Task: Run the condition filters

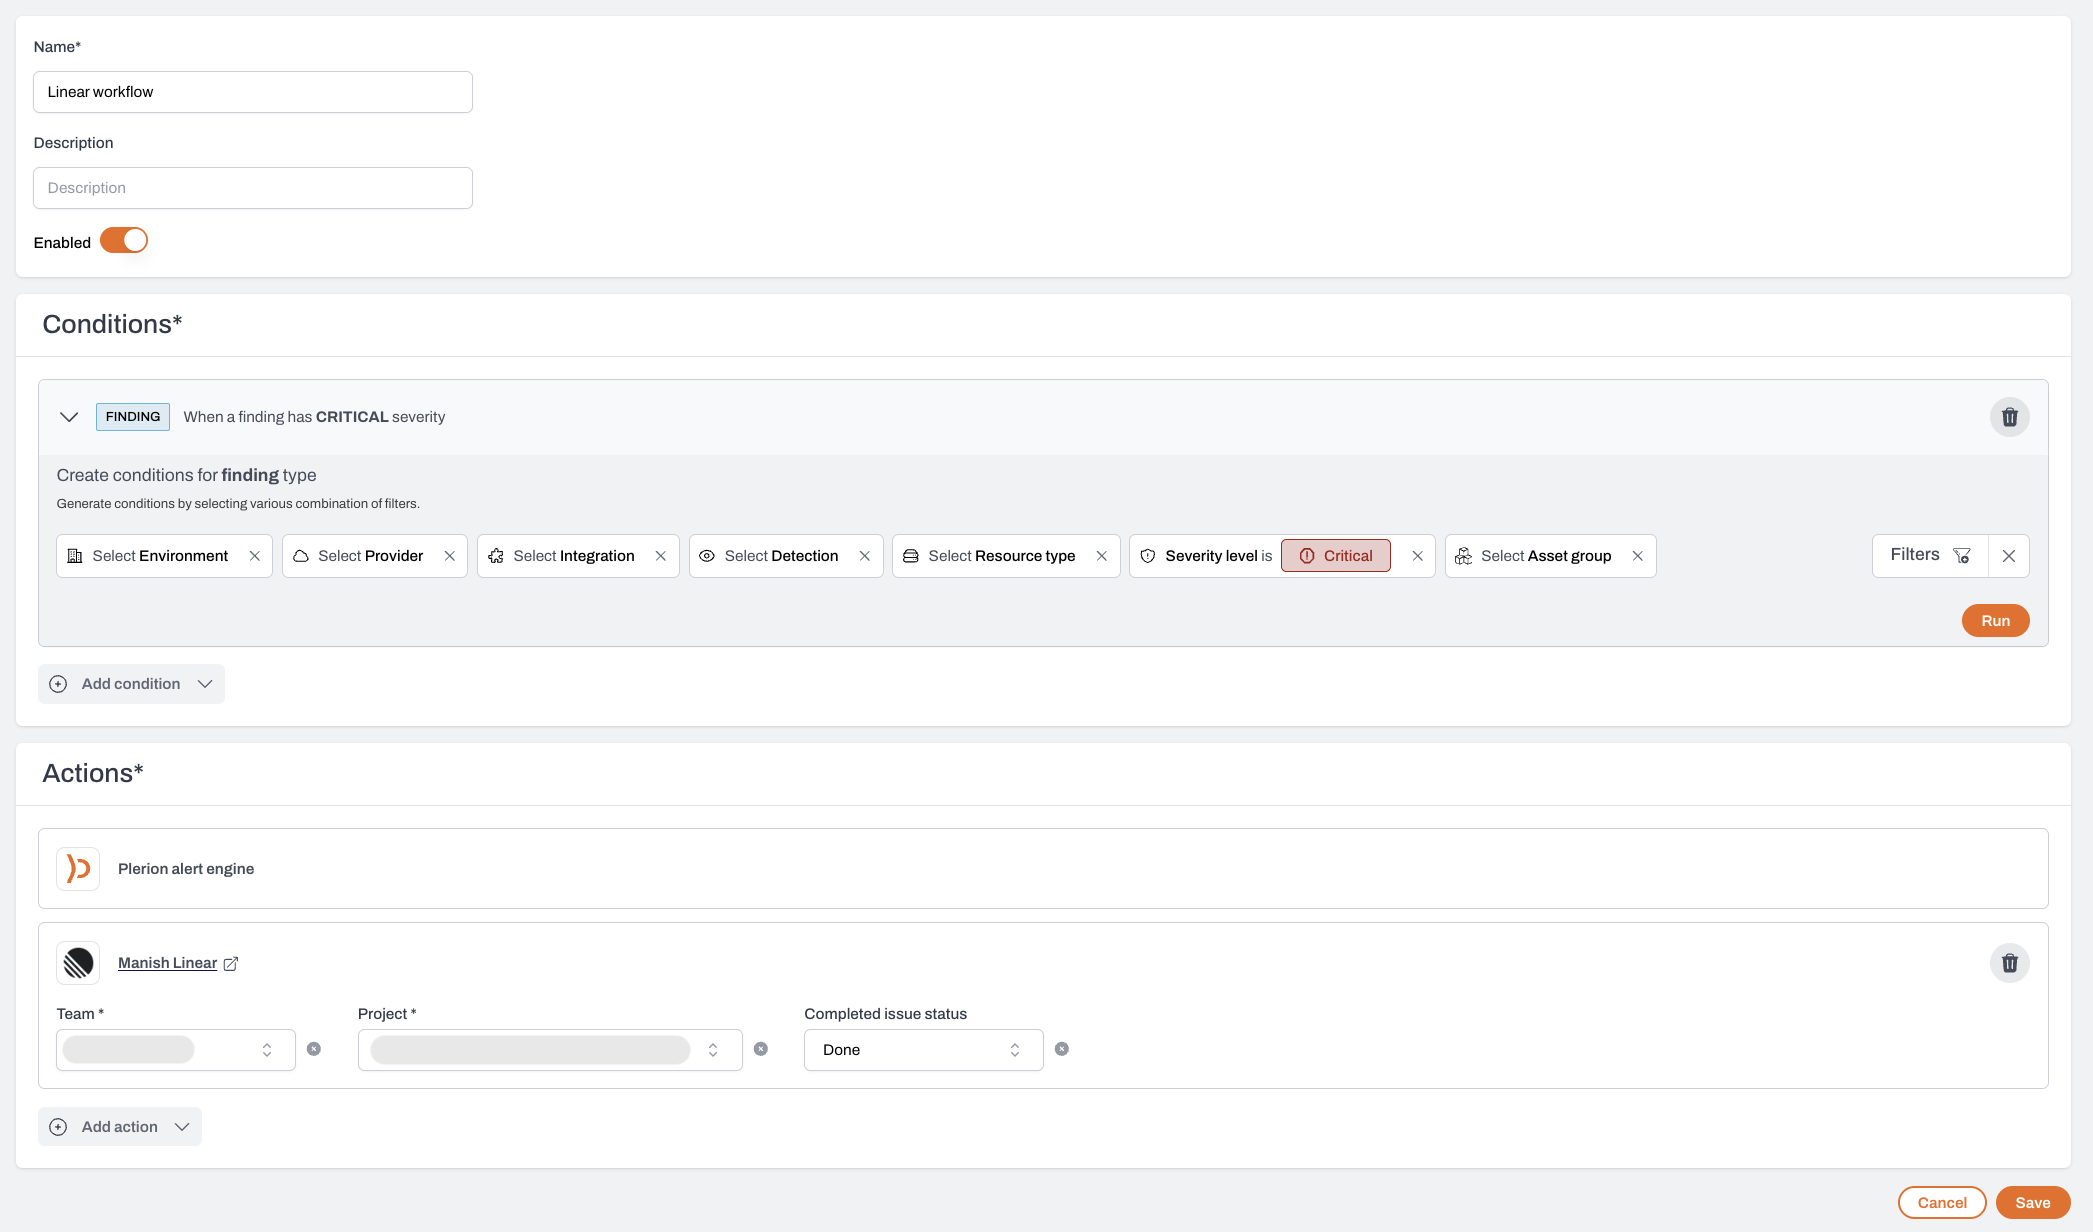Action: point(1995,620)
